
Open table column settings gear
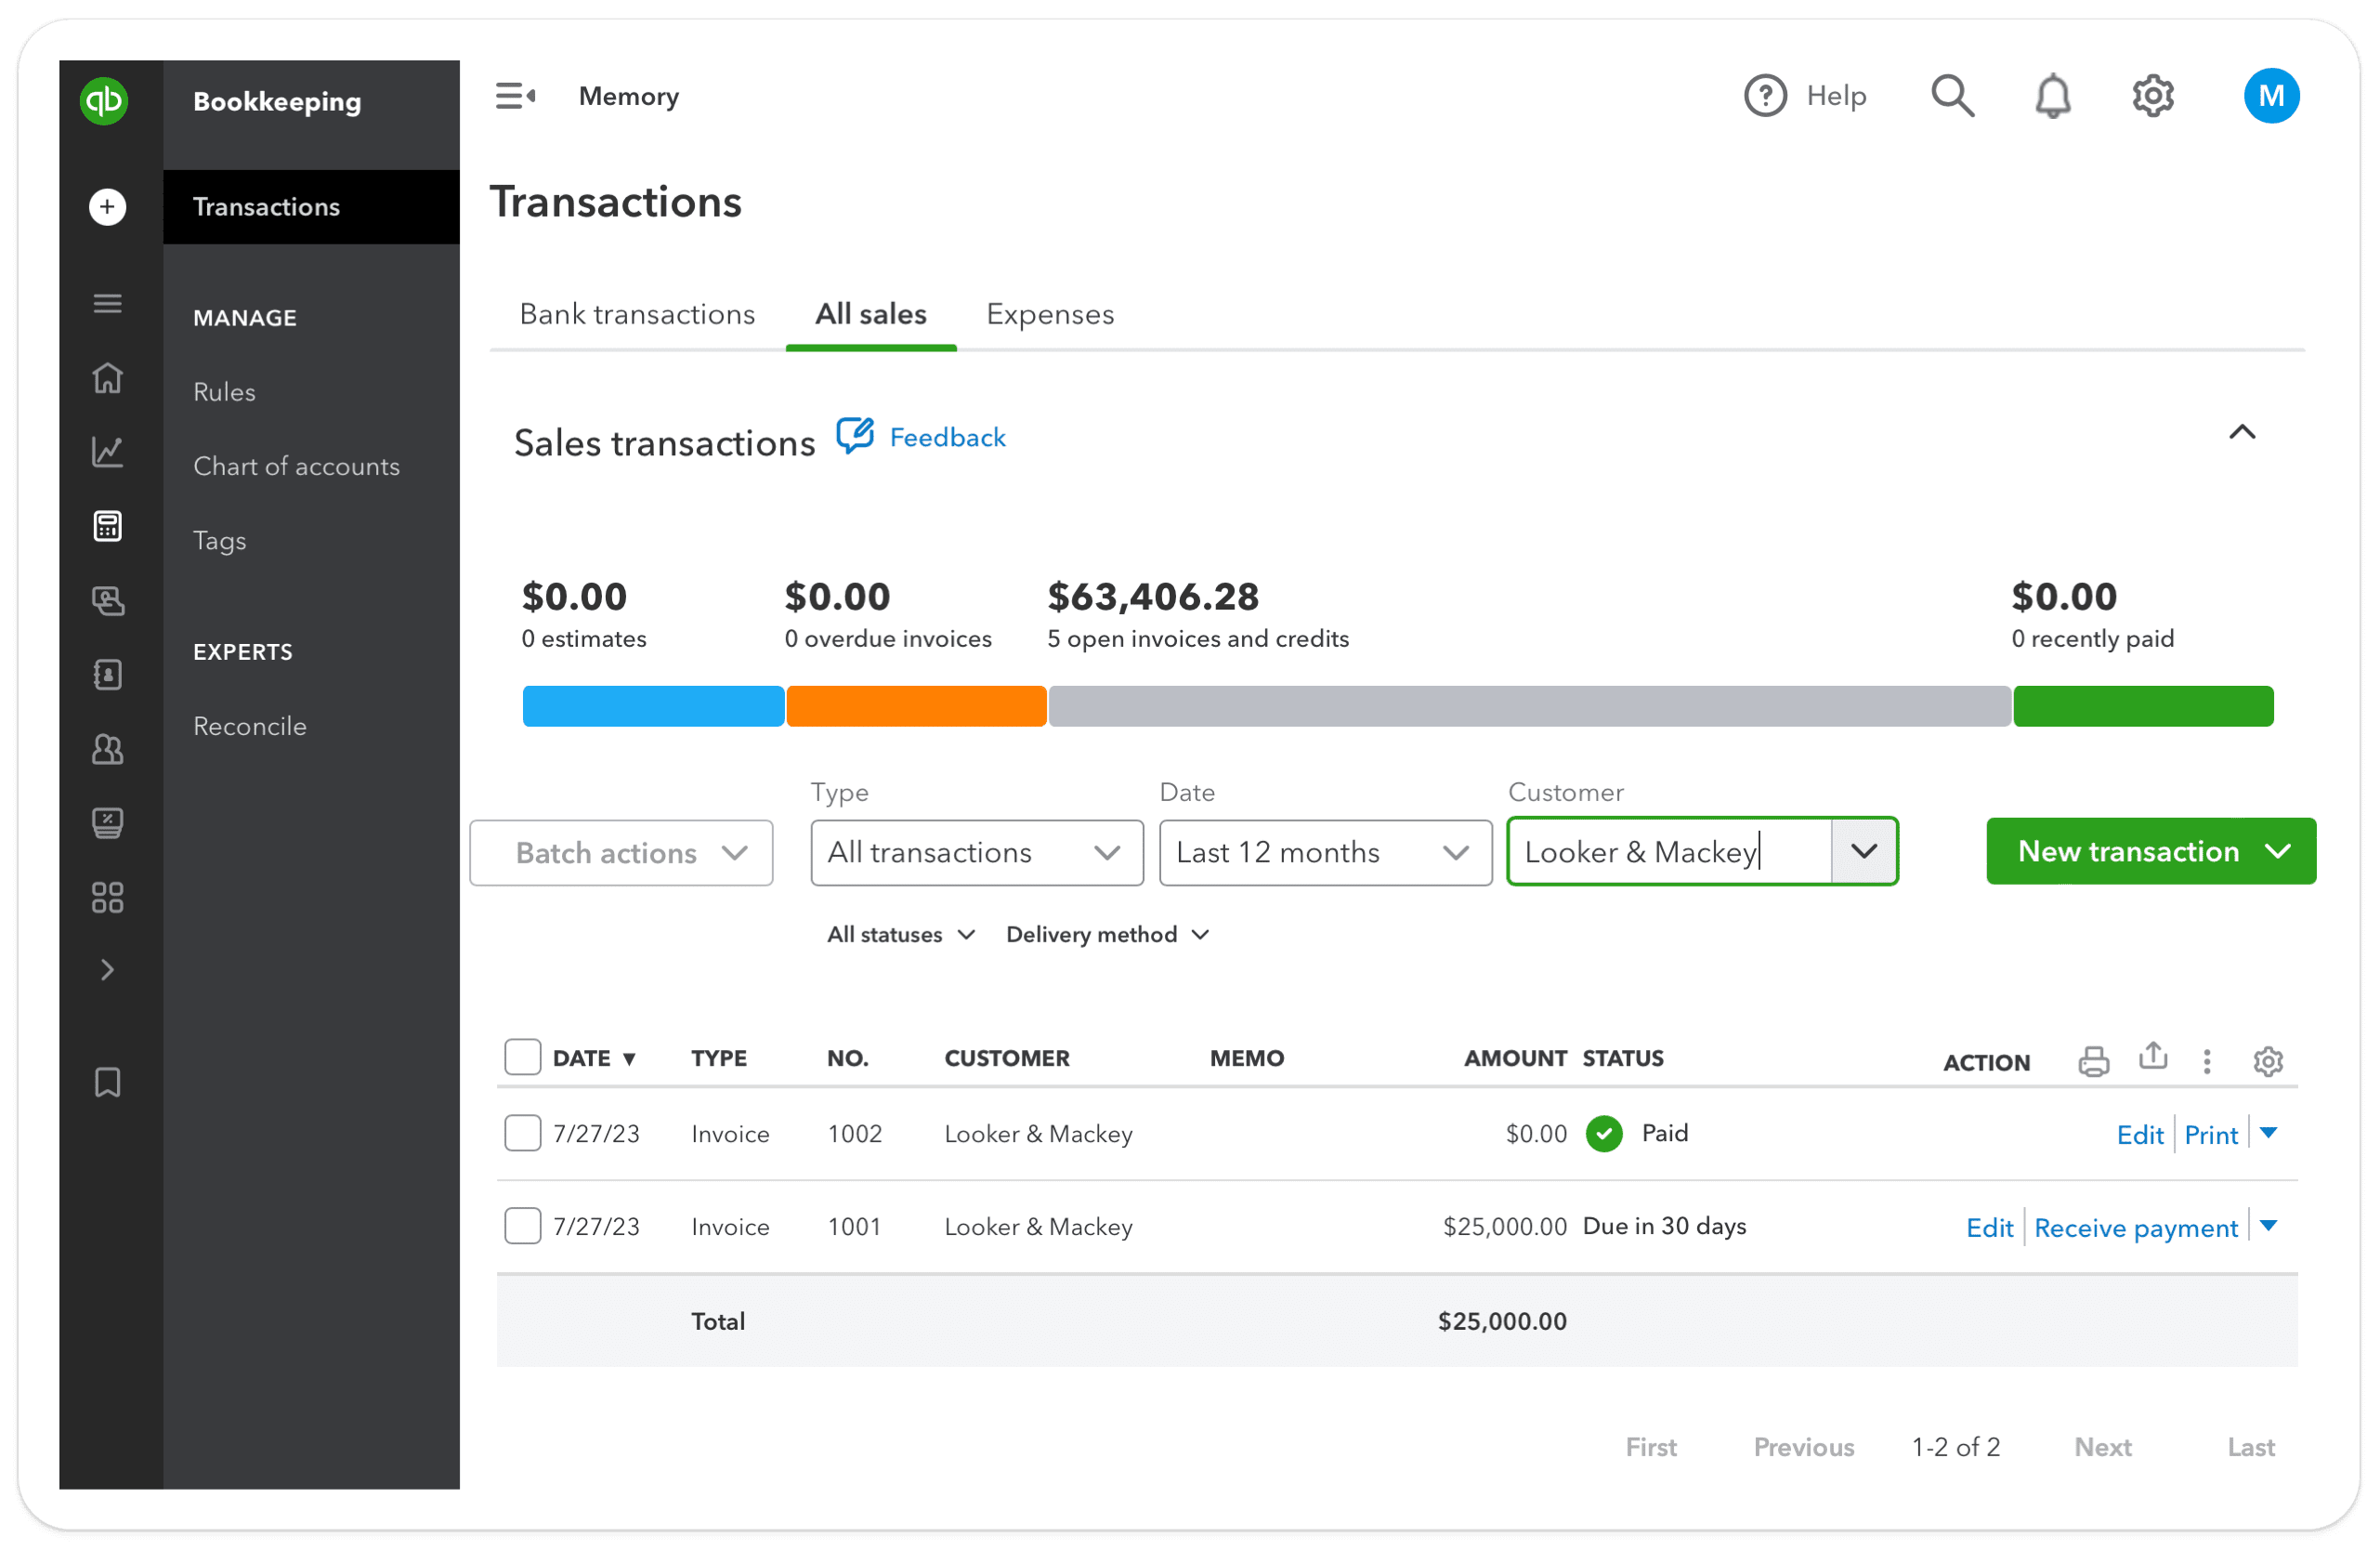point(2268,1061)
